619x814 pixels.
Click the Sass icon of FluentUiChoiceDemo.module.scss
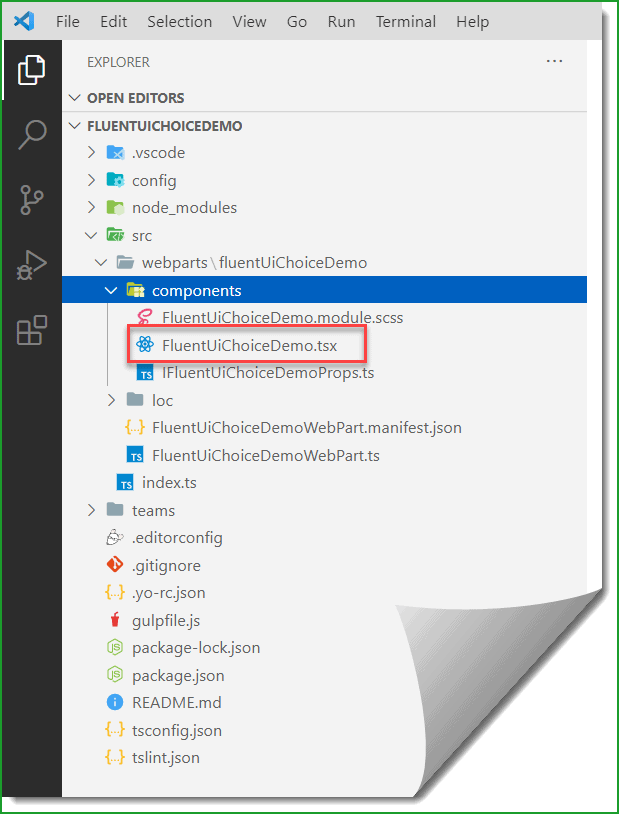coord(145,318)
